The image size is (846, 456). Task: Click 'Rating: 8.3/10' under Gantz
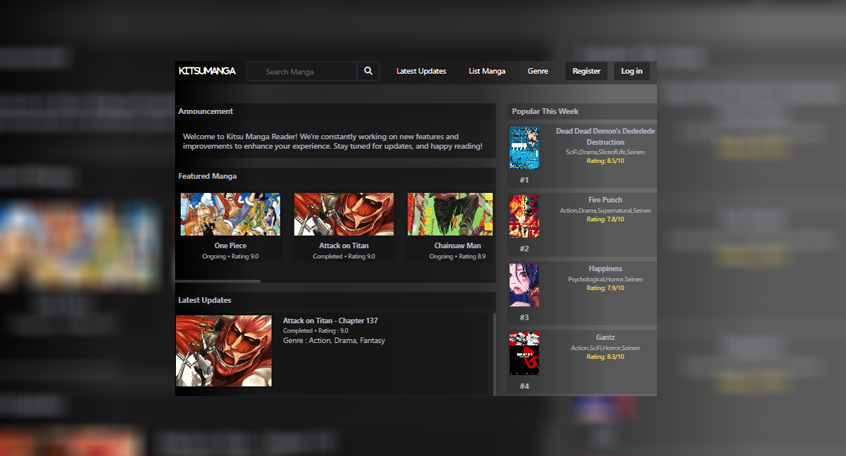pos(605,357)
